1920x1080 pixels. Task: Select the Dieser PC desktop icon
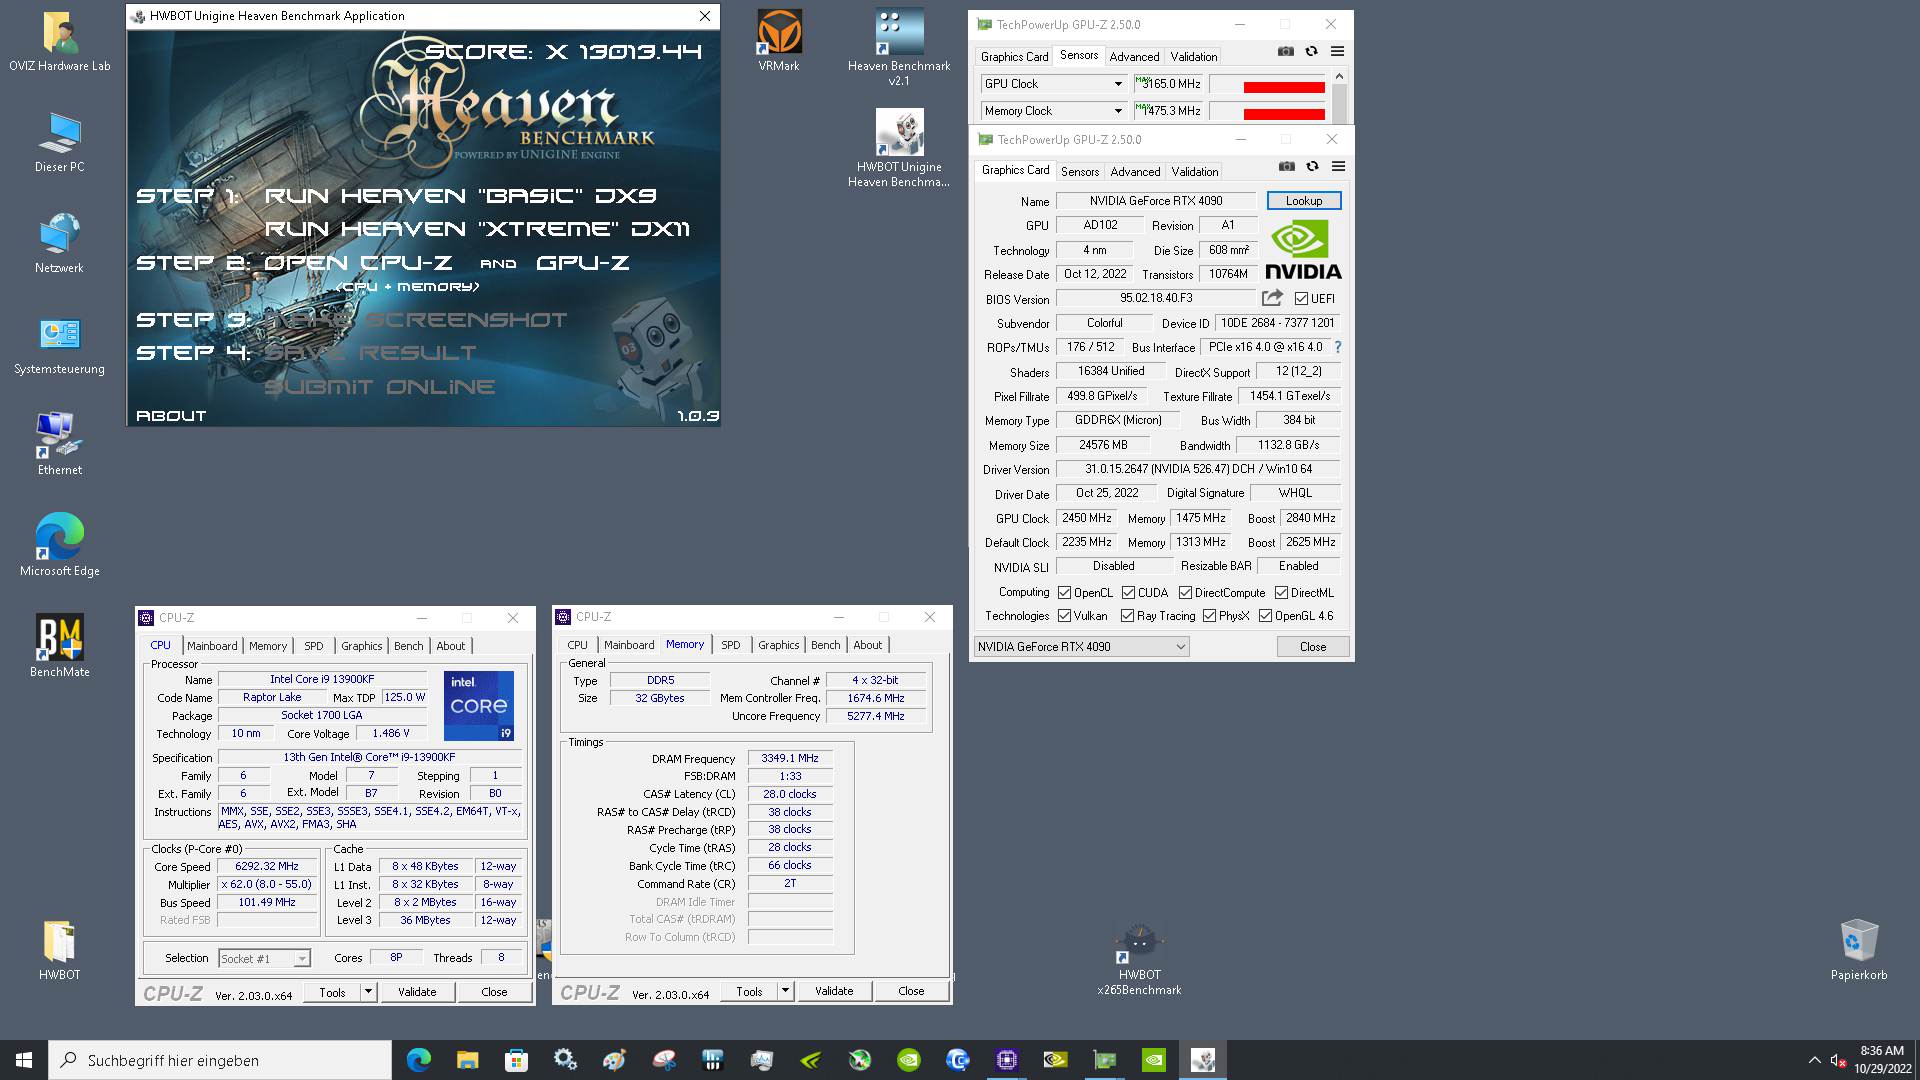[60, 142]
